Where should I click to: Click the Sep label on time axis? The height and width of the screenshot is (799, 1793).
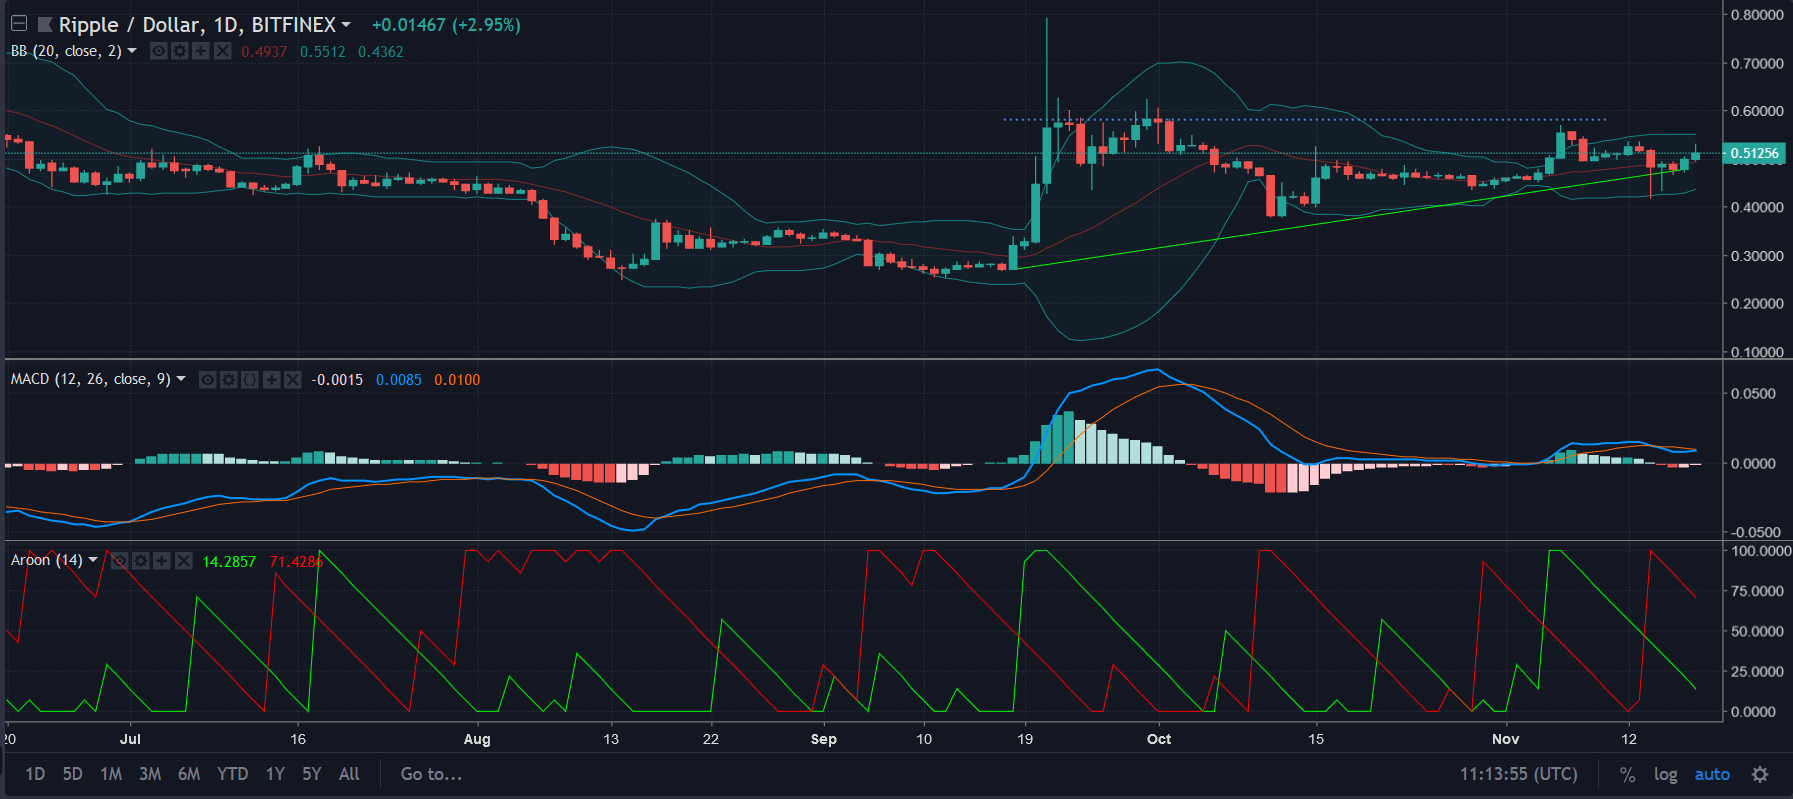[x=823, y=739]
